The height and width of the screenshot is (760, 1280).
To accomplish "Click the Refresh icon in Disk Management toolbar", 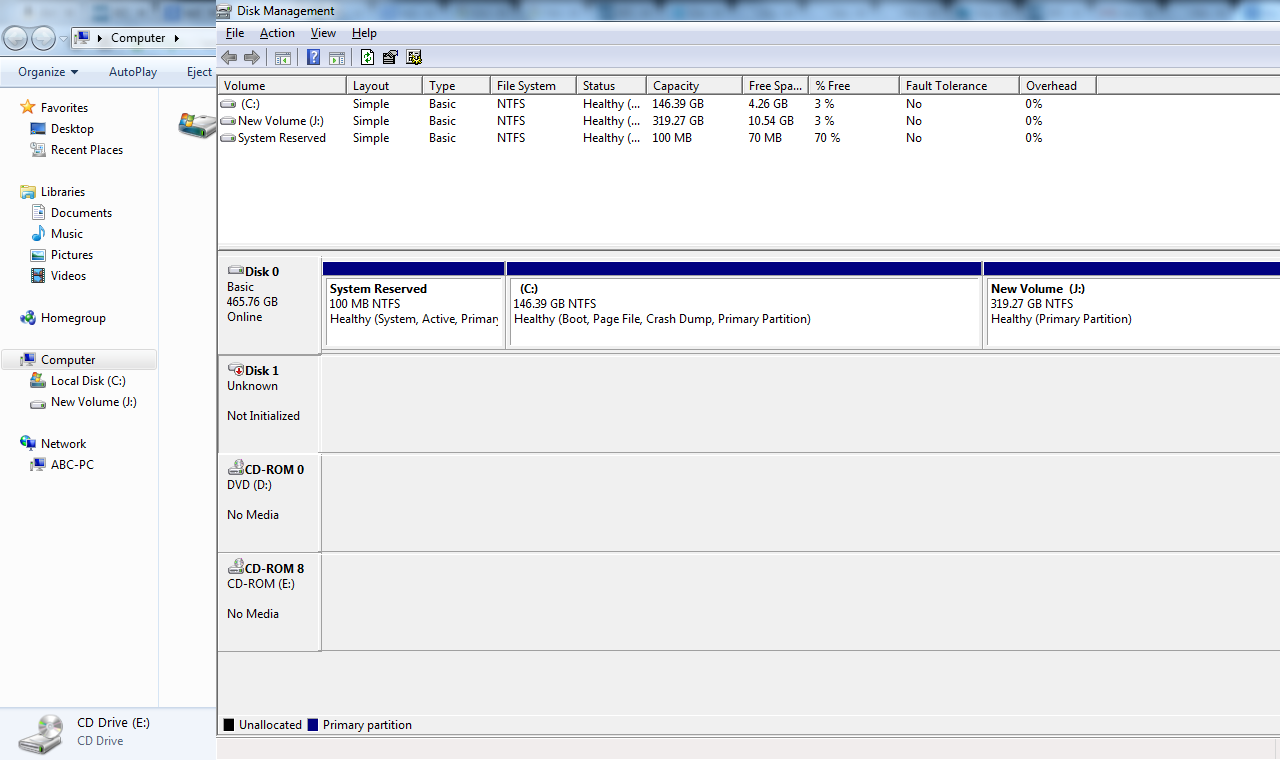I will tap(368, 57).
